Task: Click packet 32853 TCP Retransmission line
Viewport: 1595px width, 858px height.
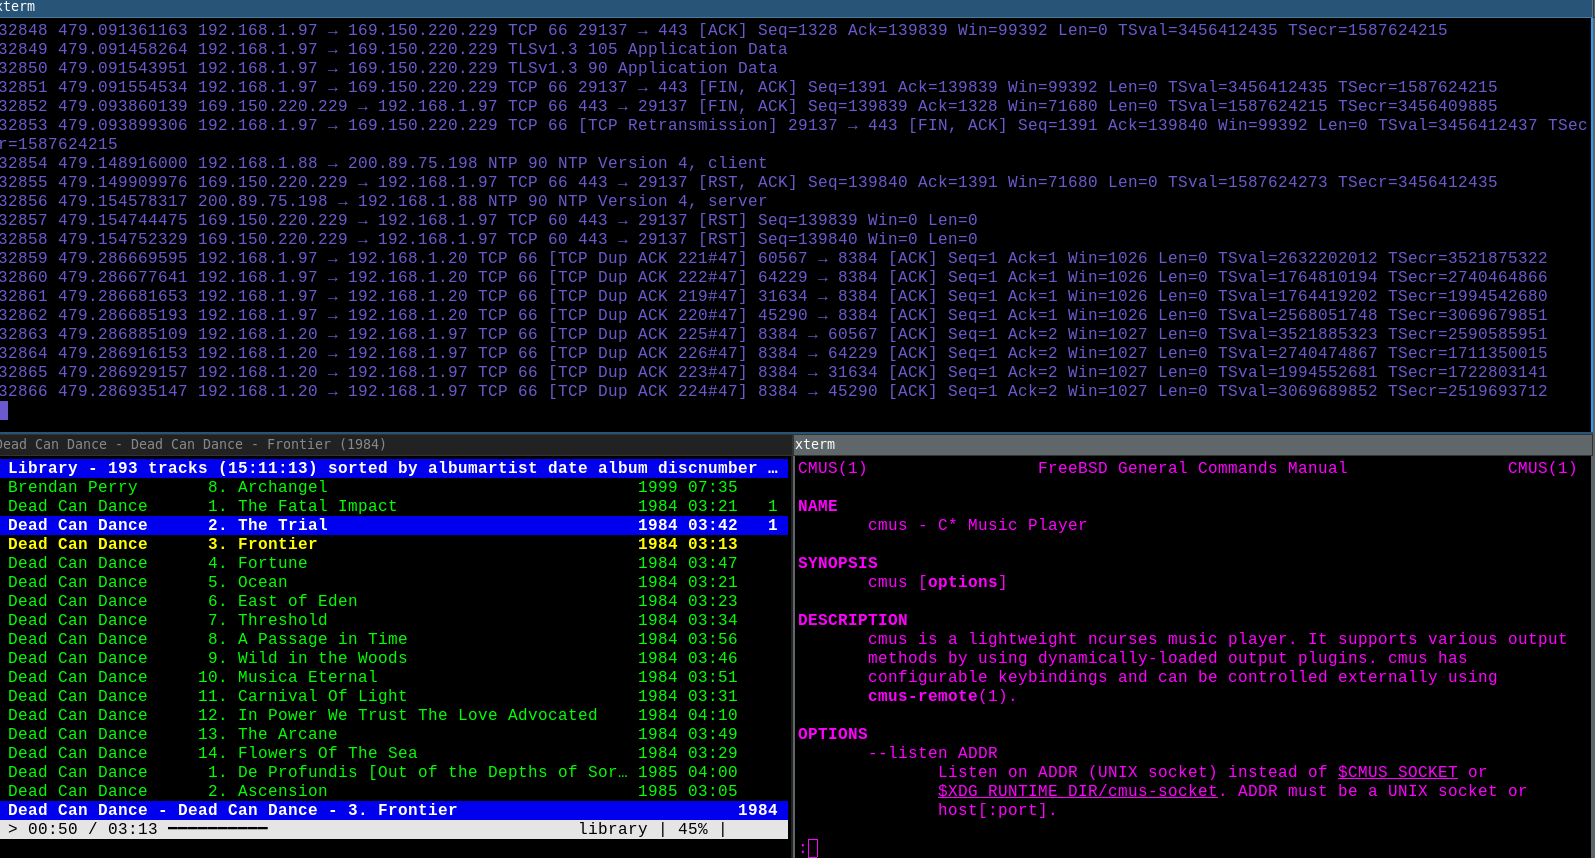Action: coord(794,134)
